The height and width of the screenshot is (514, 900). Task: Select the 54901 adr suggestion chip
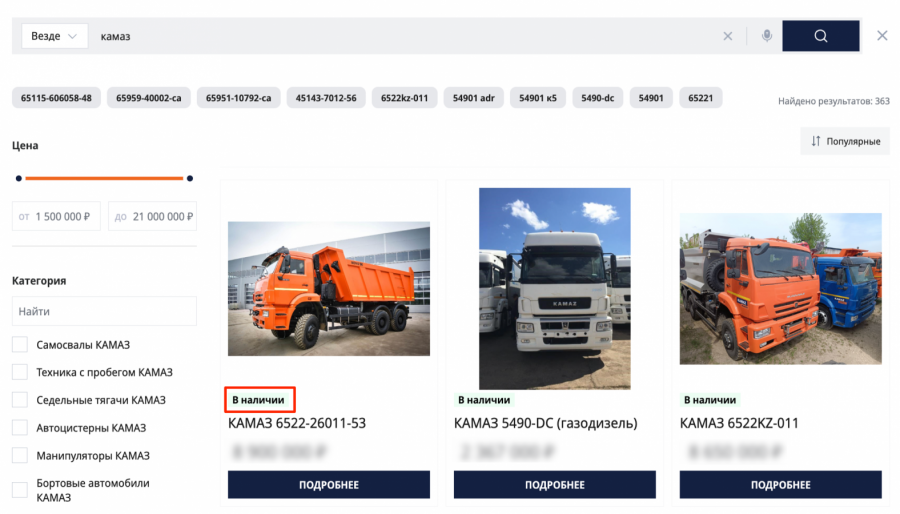point(474,98)
